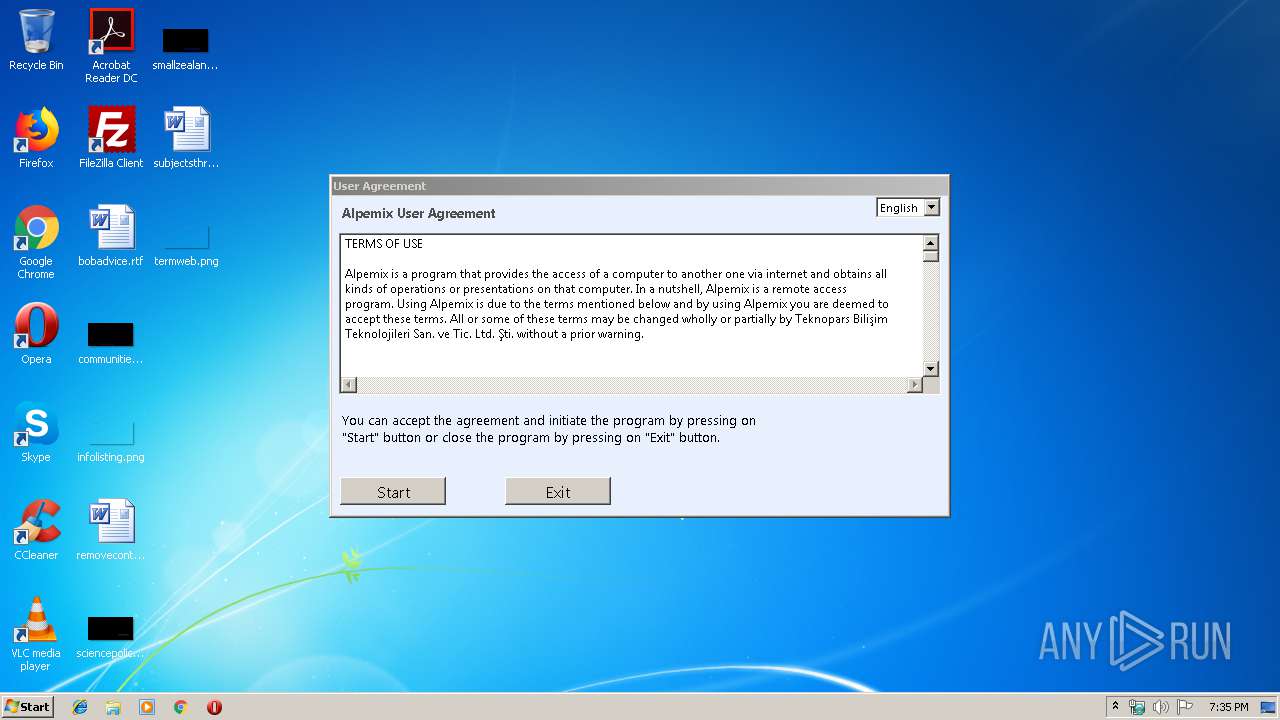The width and height of the screenshot is (1280, 720).
Task: Click the agreement scroll down arrow
Action: [x=931, y=369]
